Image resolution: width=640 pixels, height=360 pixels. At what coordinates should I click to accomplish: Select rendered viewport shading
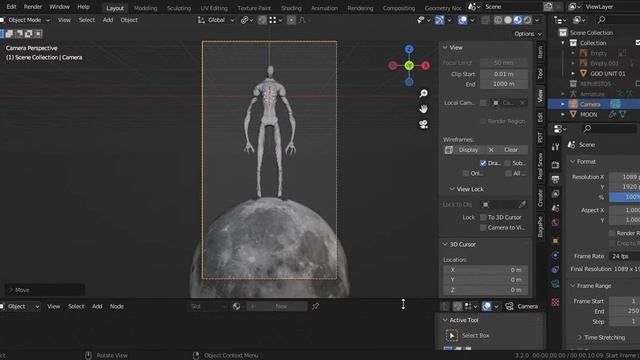(527, 20)
